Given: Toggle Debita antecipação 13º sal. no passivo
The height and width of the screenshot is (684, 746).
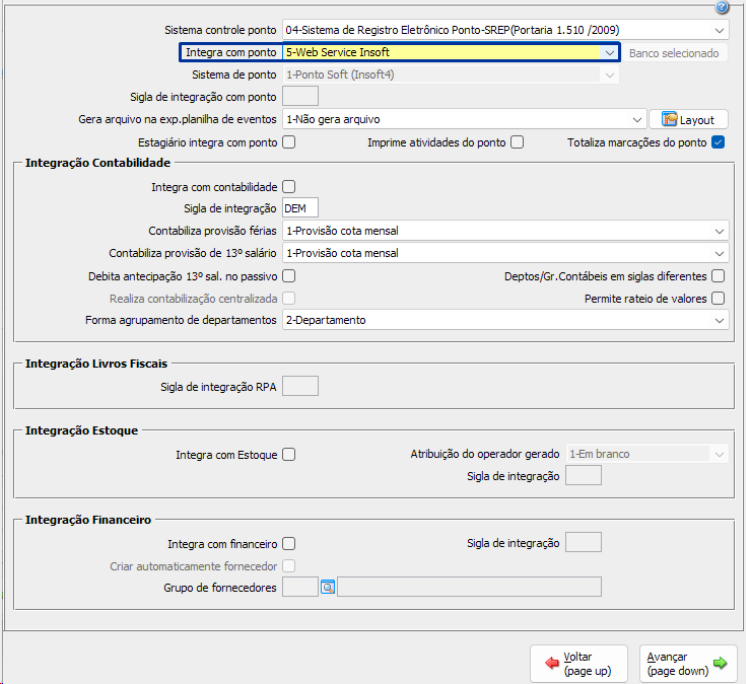Looking at the screenshot, I should tap(289, 276).
